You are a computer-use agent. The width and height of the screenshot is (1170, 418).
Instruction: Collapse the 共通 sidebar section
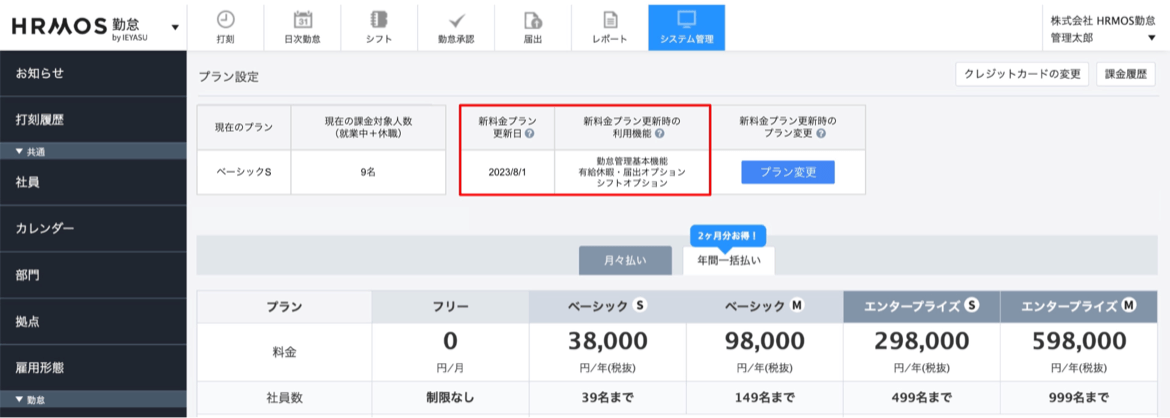pyautogui.click(x=20, y=152)
